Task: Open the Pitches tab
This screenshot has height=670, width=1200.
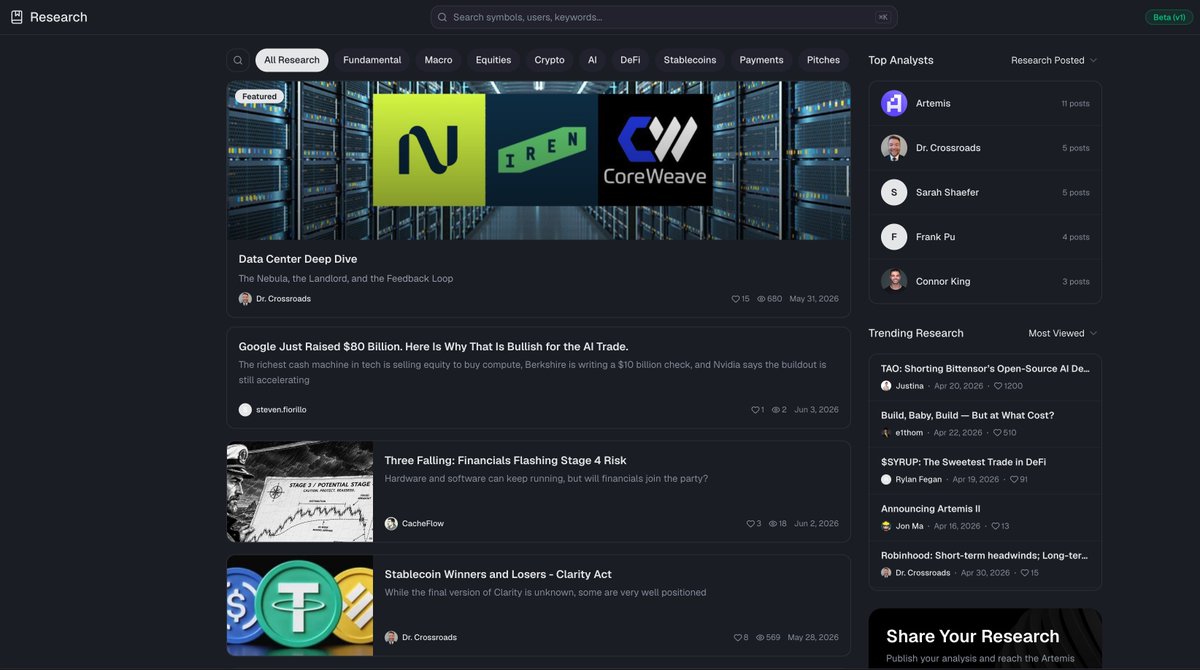Action: coord(823,60)
